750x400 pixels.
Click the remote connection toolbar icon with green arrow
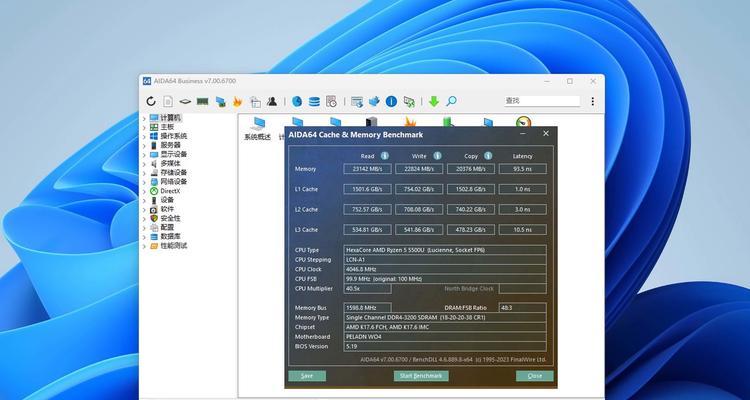click(x=409, y=101)
